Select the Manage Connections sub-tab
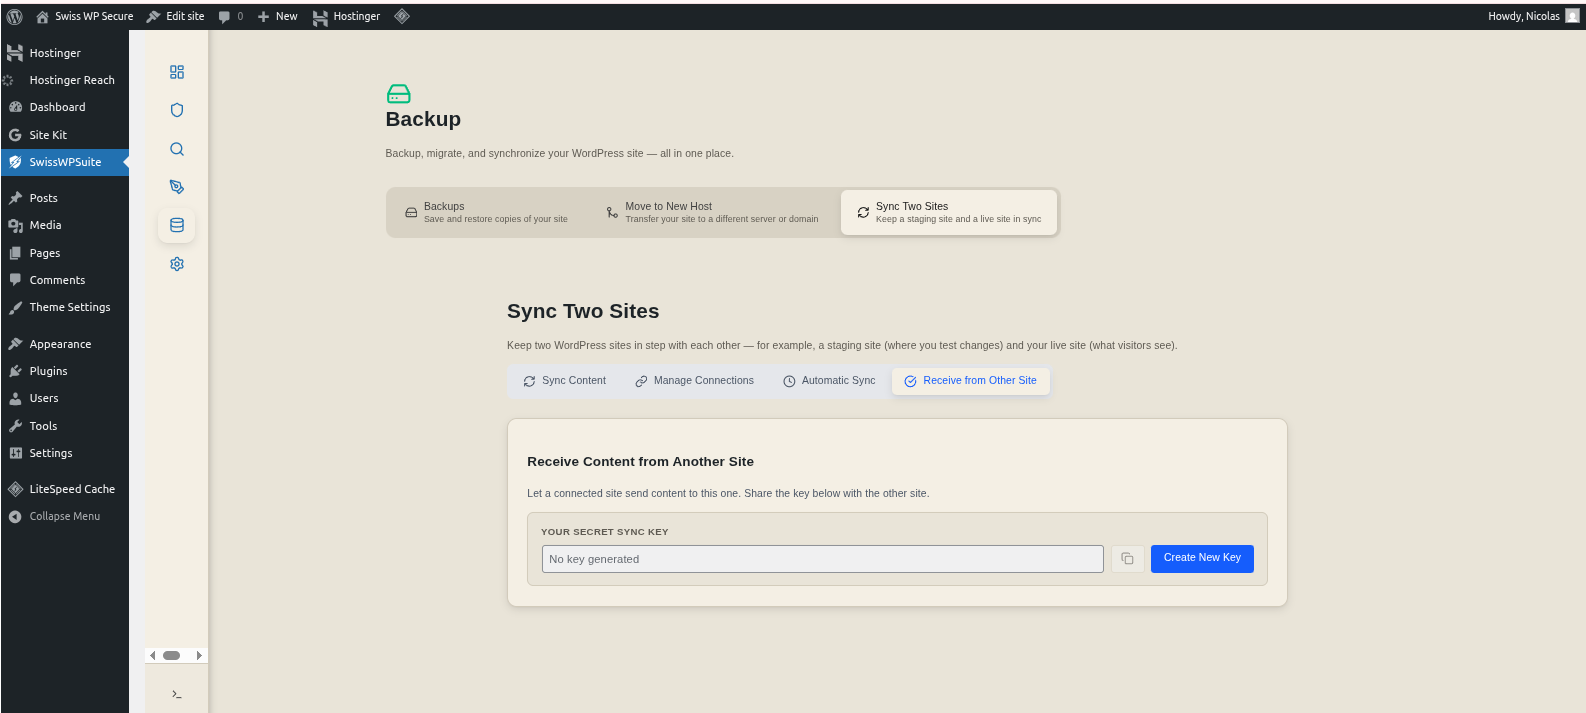1586x713 pixels. click(695, 381)
